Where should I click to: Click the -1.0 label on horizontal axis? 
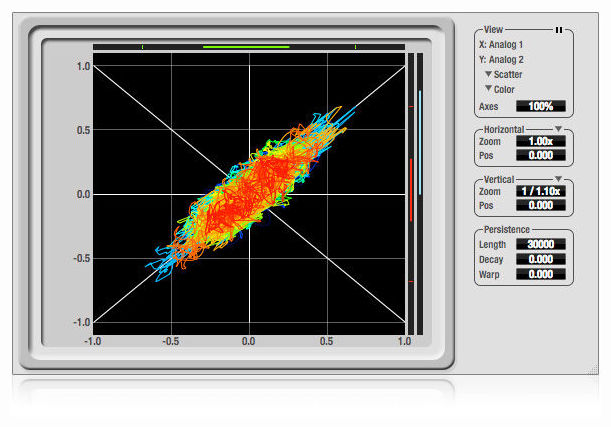(x=92, y=341)
